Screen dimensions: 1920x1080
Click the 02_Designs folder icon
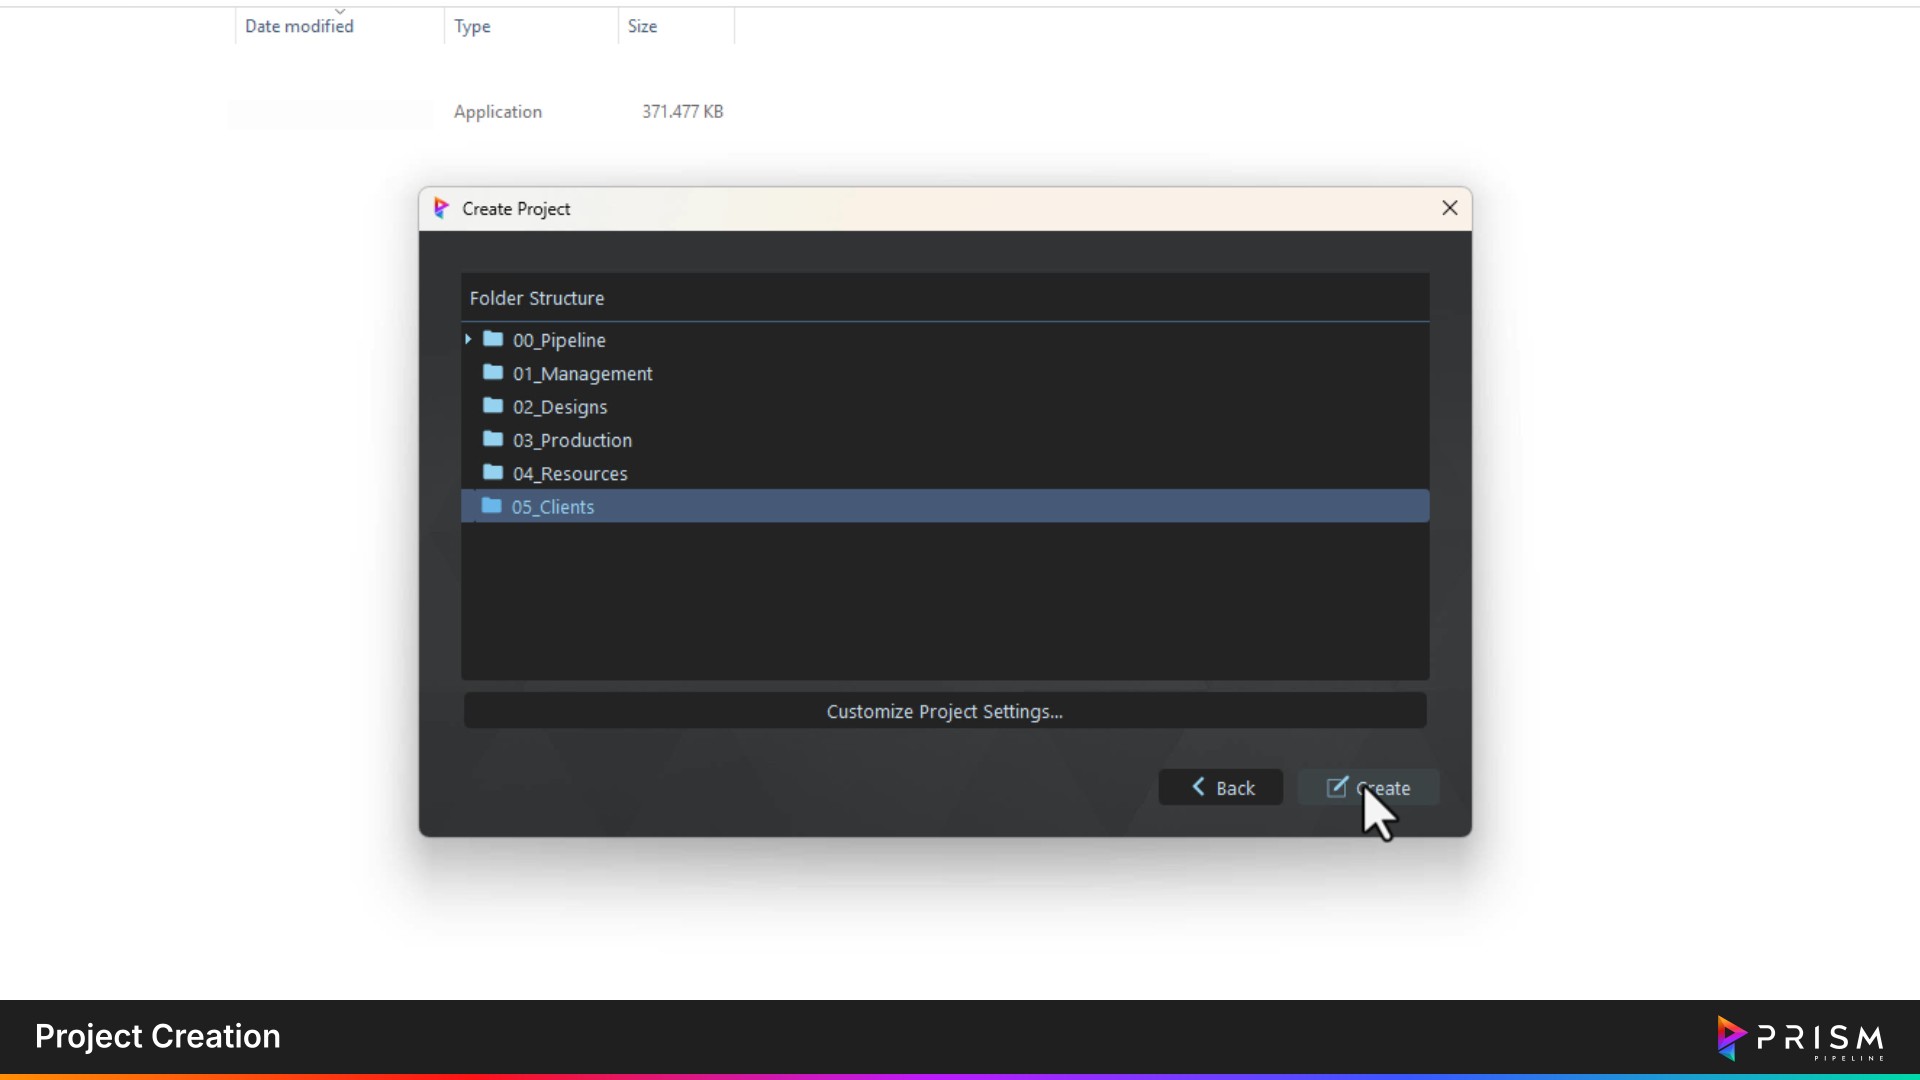(x=493, y=406)
